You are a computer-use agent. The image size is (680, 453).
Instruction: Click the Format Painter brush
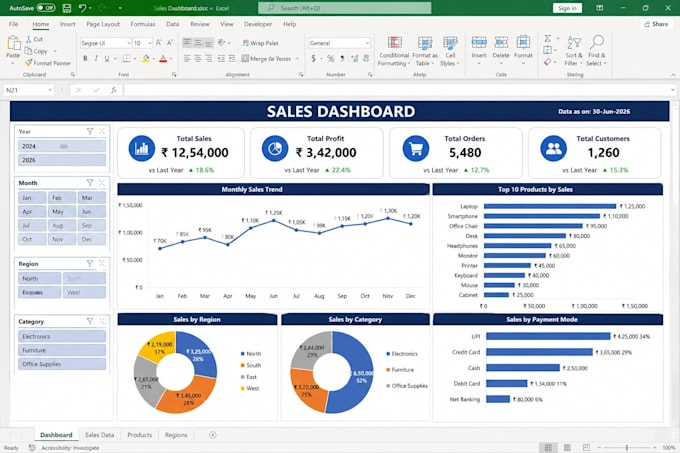29,63
